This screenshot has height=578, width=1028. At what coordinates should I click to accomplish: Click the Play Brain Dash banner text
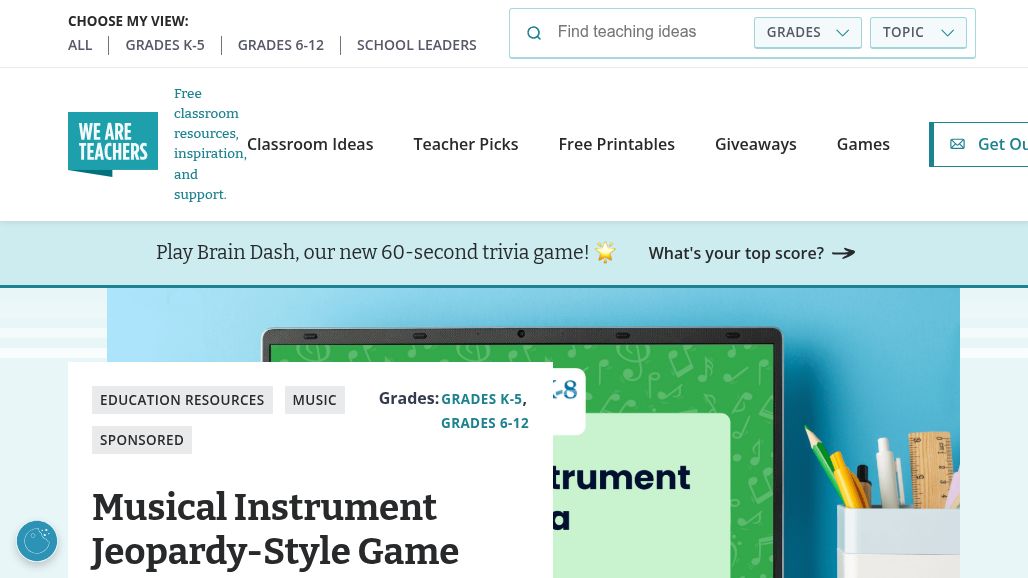pyautogui.click(x=372, y=252)
